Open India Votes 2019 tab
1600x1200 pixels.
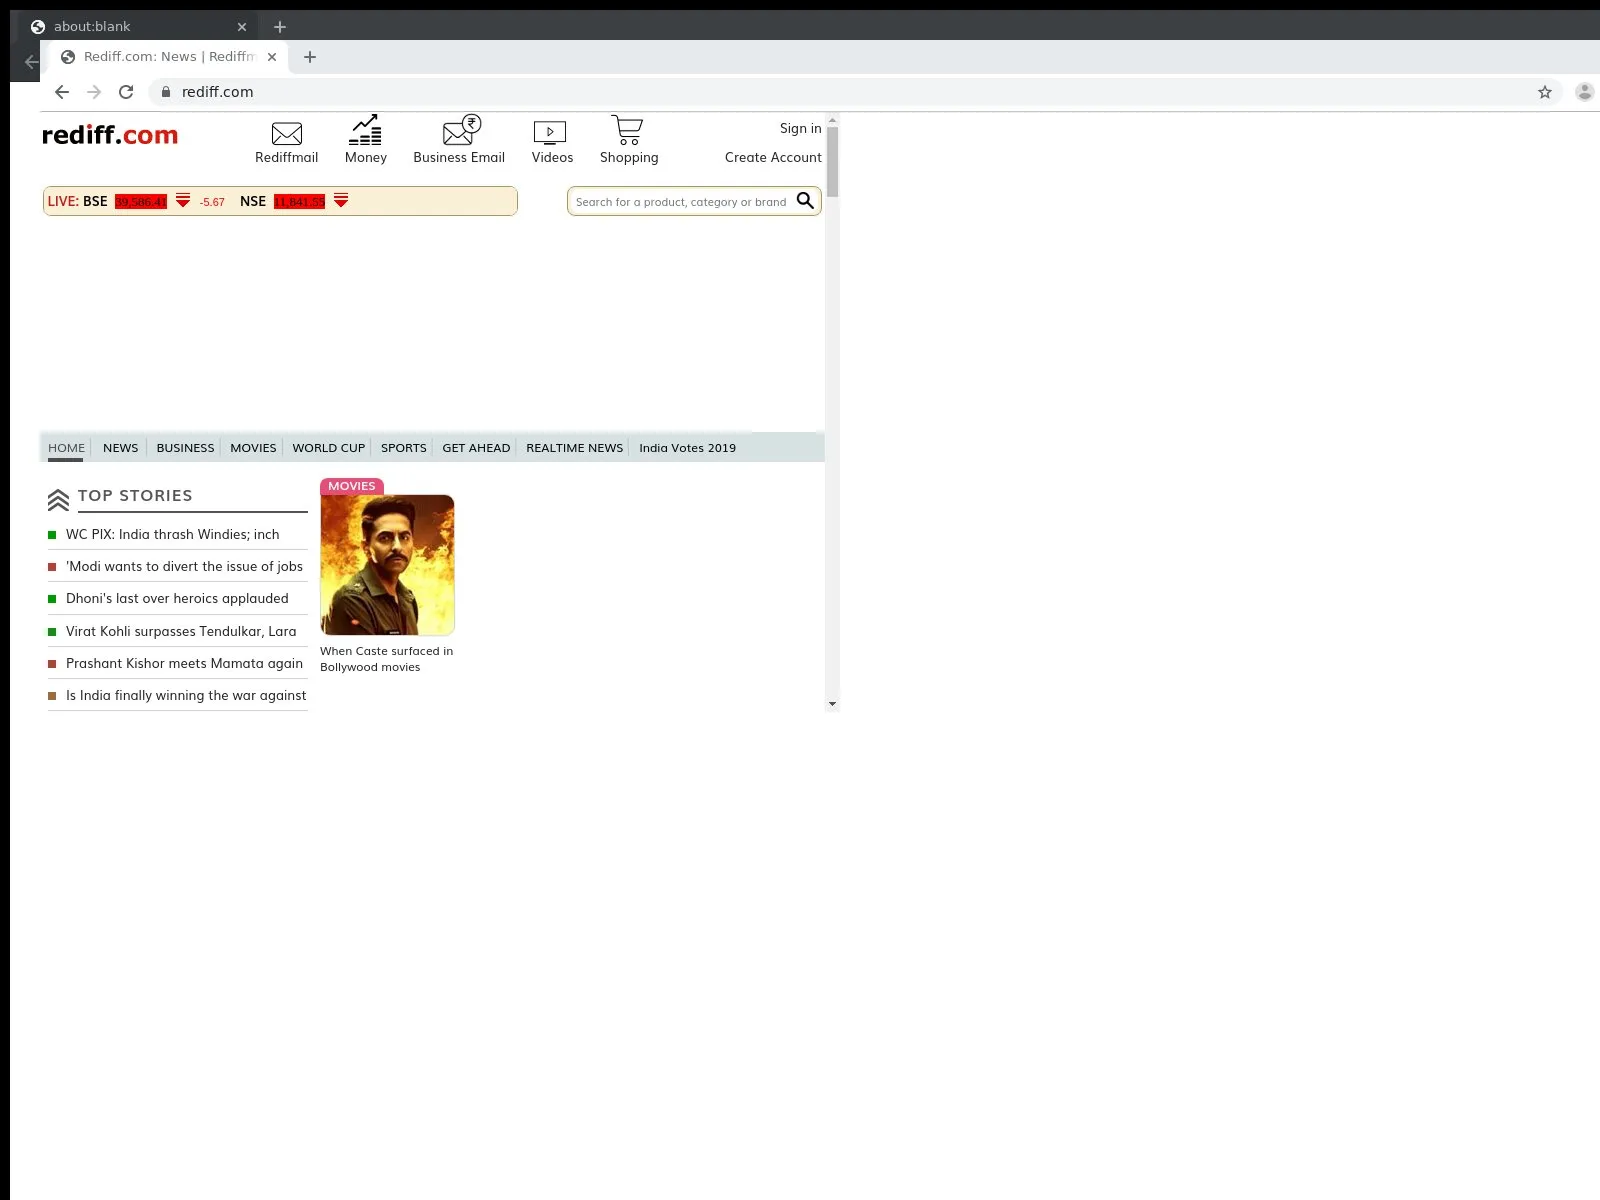pyautogui.click(x=688, y=448)
